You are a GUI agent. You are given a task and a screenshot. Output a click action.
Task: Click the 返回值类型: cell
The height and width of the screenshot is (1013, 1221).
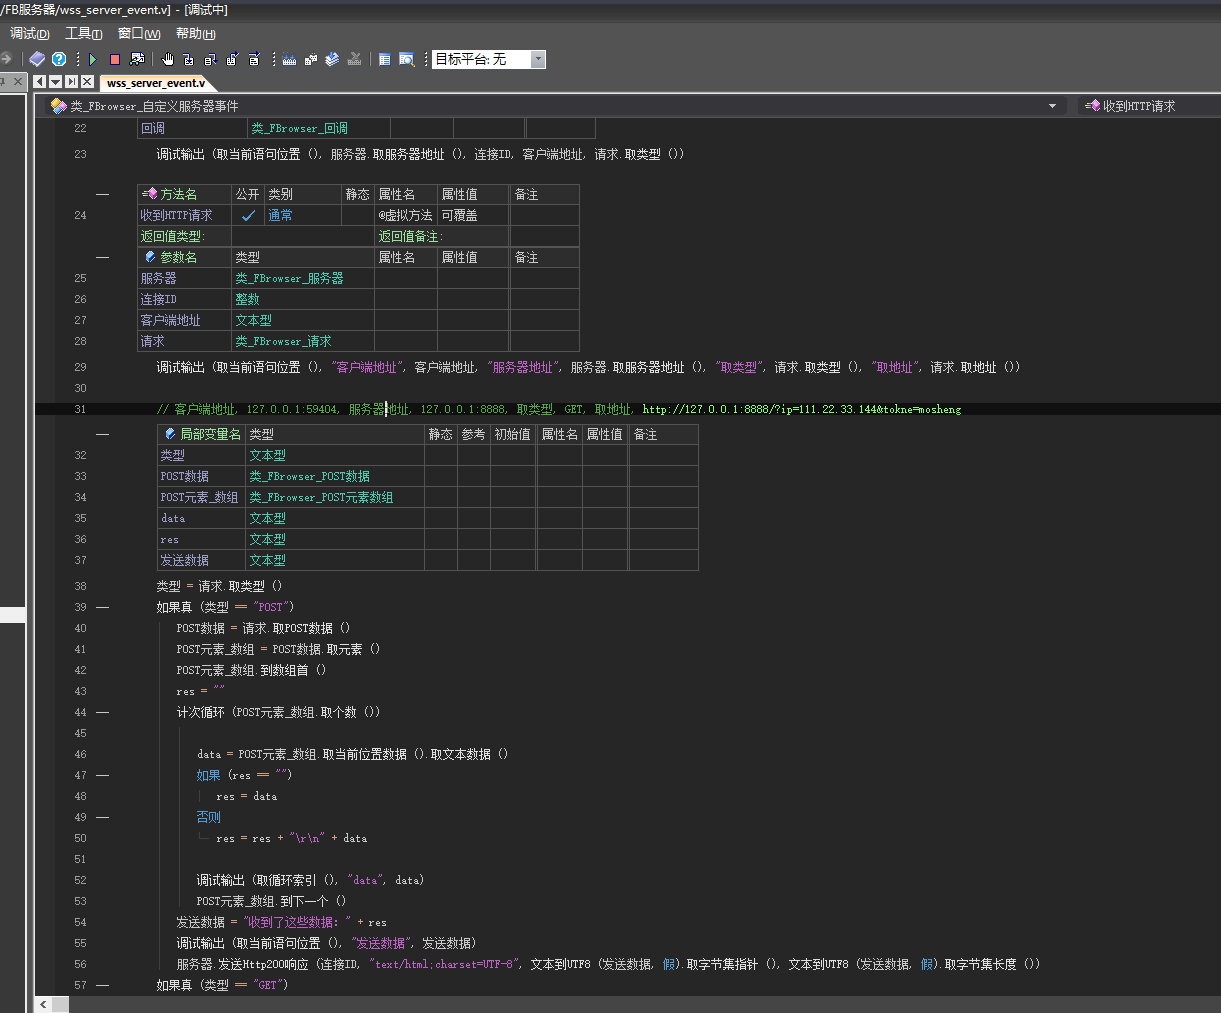click(x=184, y=236)
